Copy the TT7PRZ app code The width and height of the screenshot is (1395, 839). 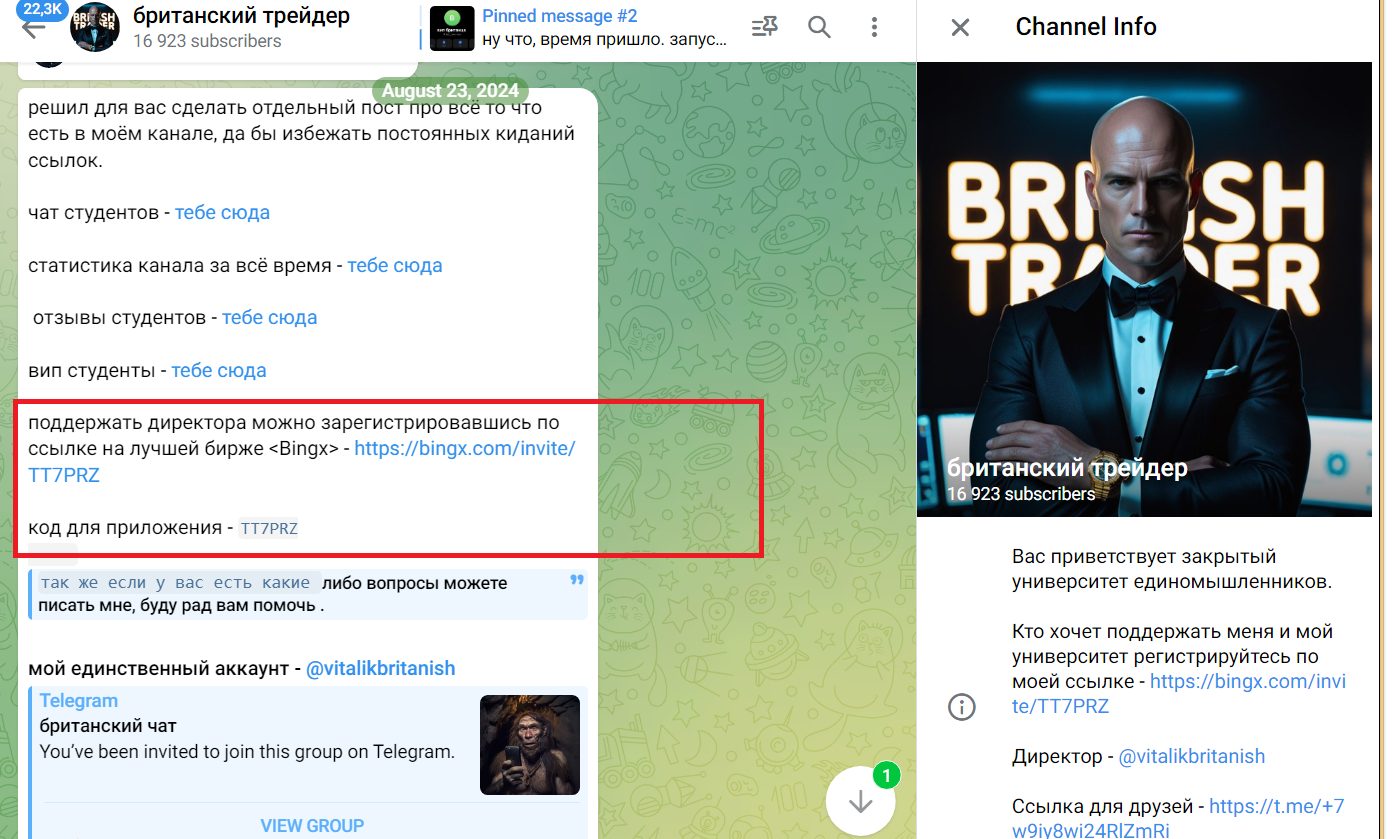click(x=269, y=529)
